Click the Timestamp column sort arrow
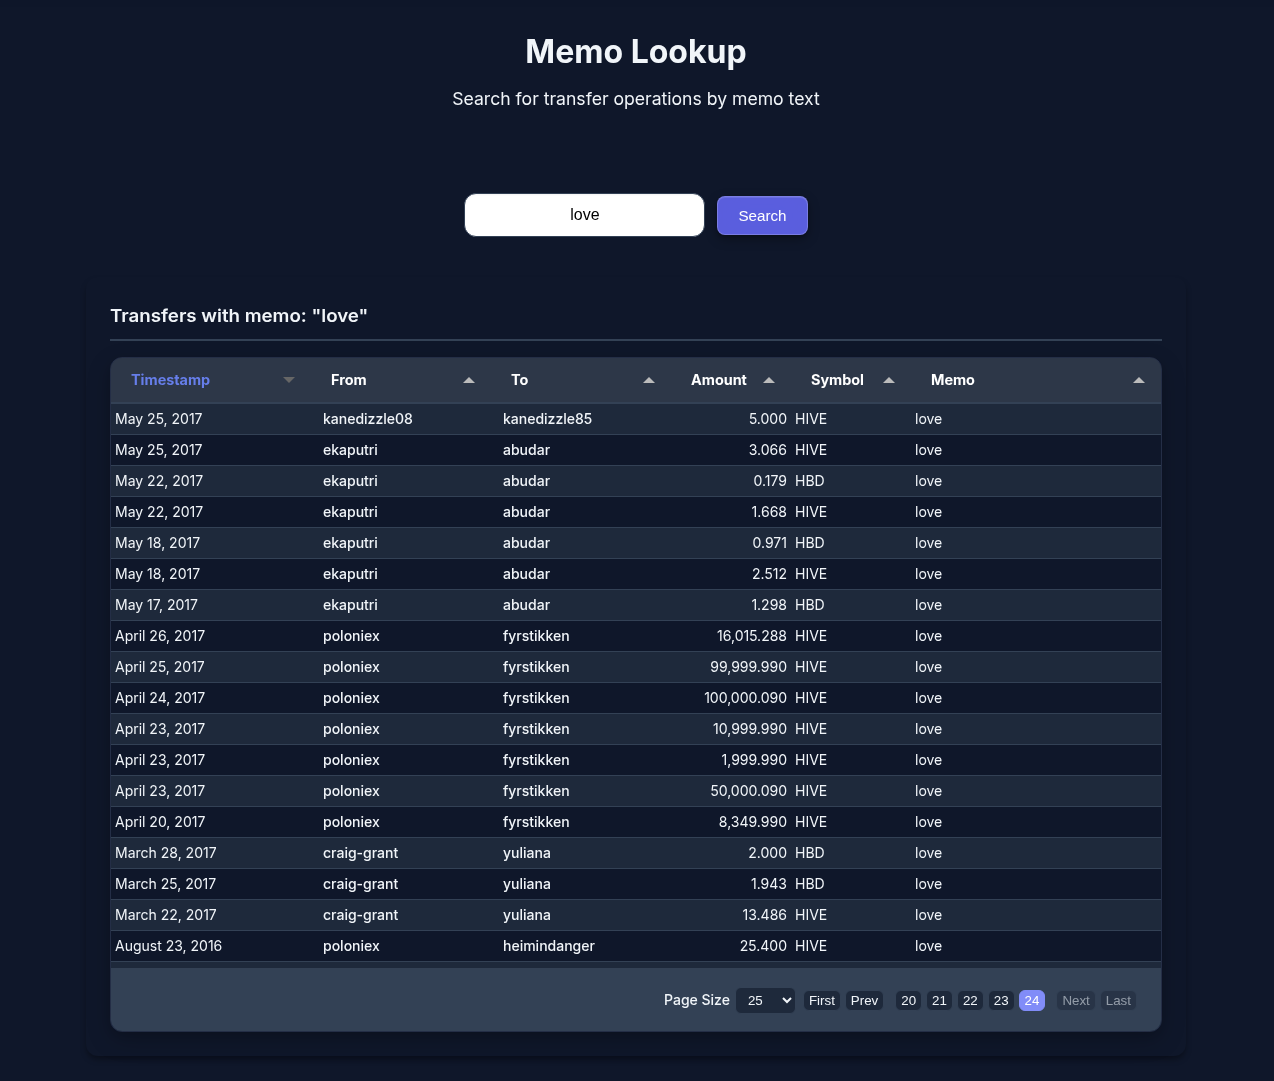Image resolution: width=1274 pixels, height=1081 pixels. tap(289, 380)
